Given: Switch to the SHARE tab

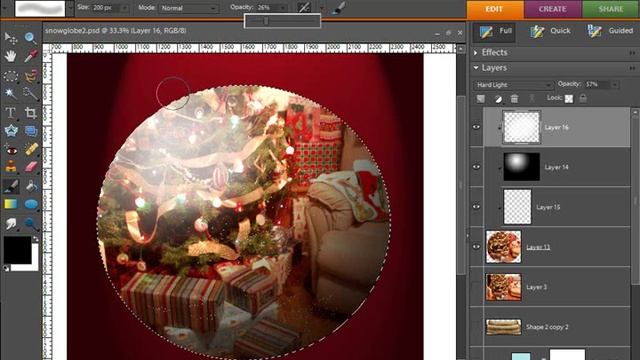Looking at the screenshot, I should (x=611, y=9).
